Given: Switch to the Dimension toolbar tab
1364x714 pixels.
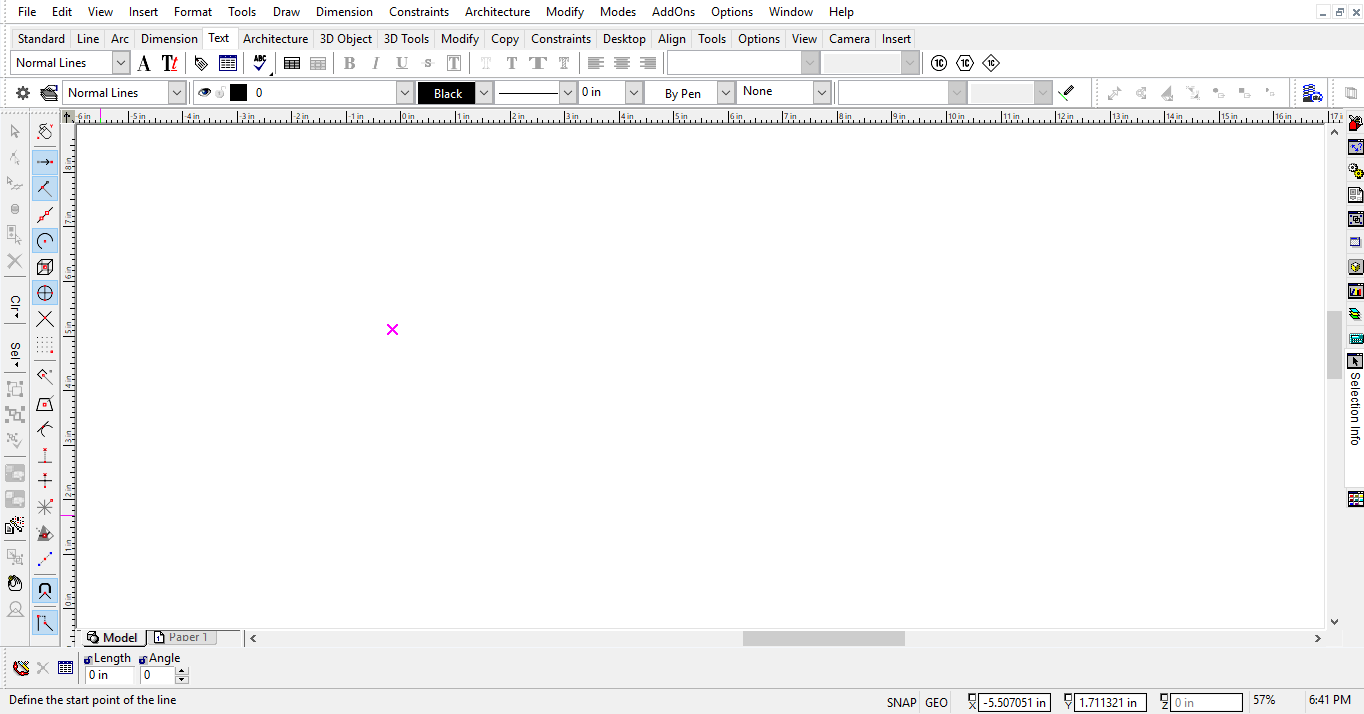Looking at the screenshot, I should [x=169, y=39].
